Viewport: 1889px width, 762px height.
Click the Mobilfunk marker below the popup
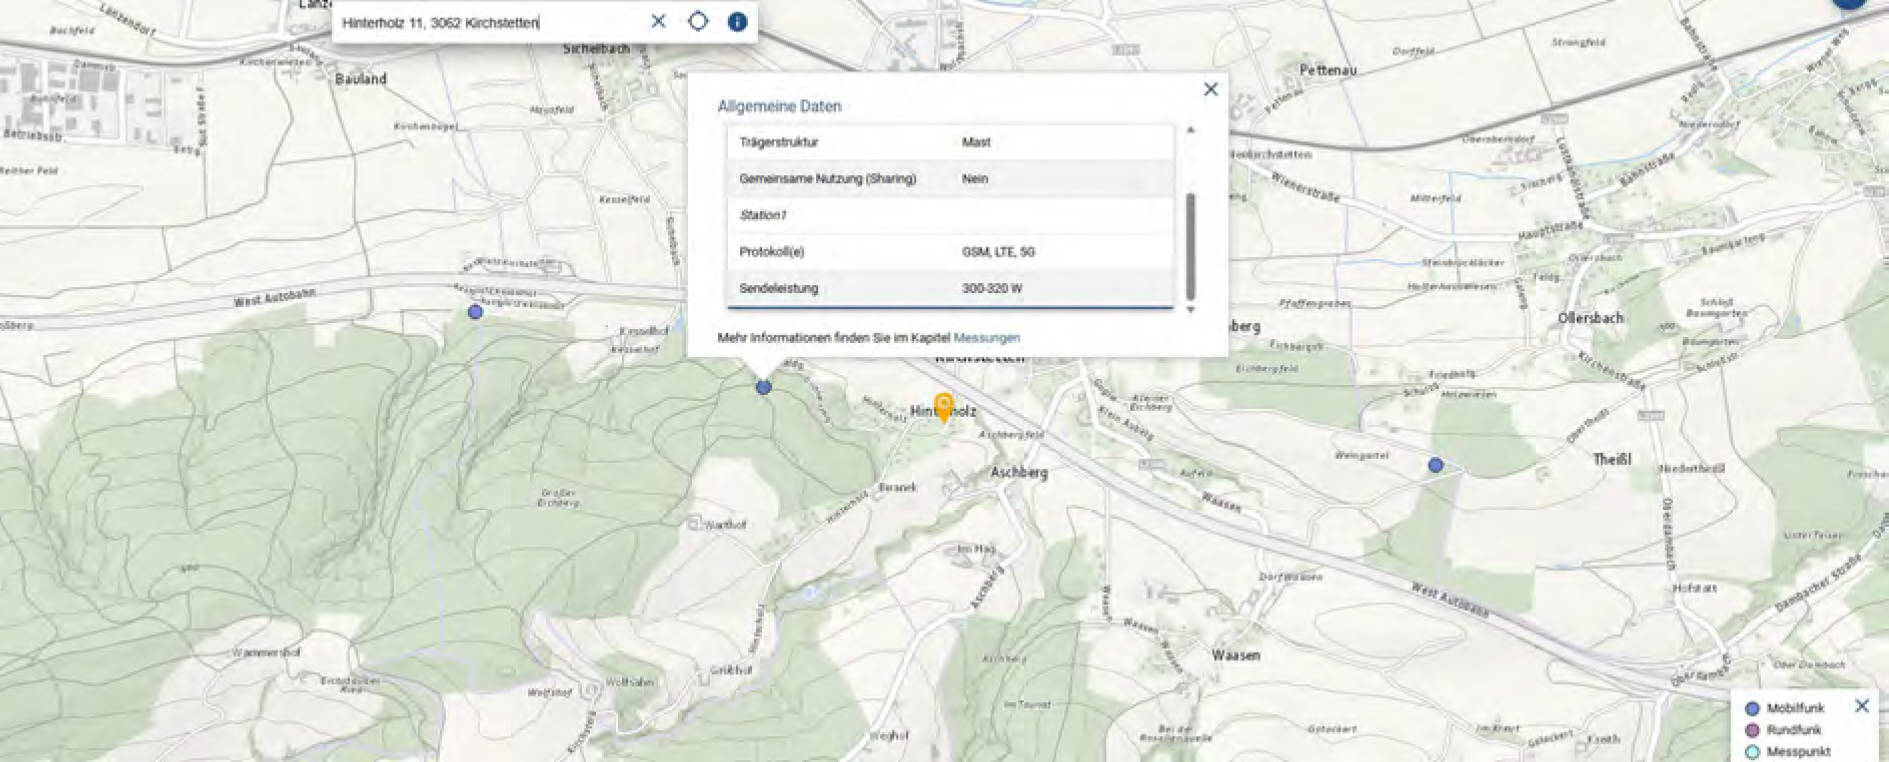(x=763, y=387)
